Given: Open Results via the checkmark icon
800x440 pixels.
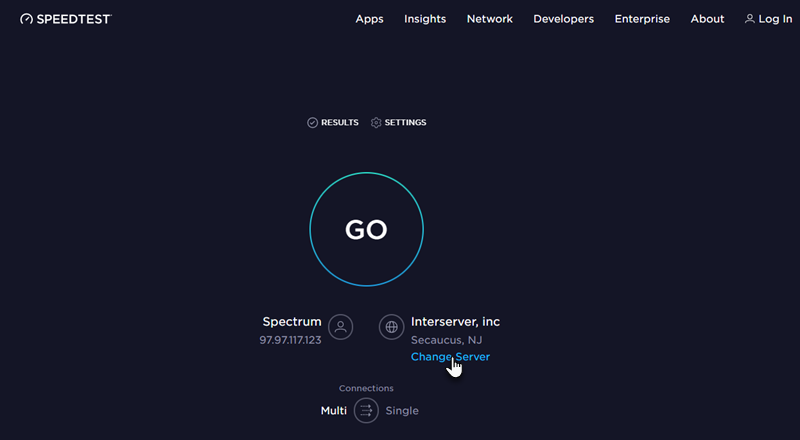Looking at the screenshot, I should [x=313, y=122].
